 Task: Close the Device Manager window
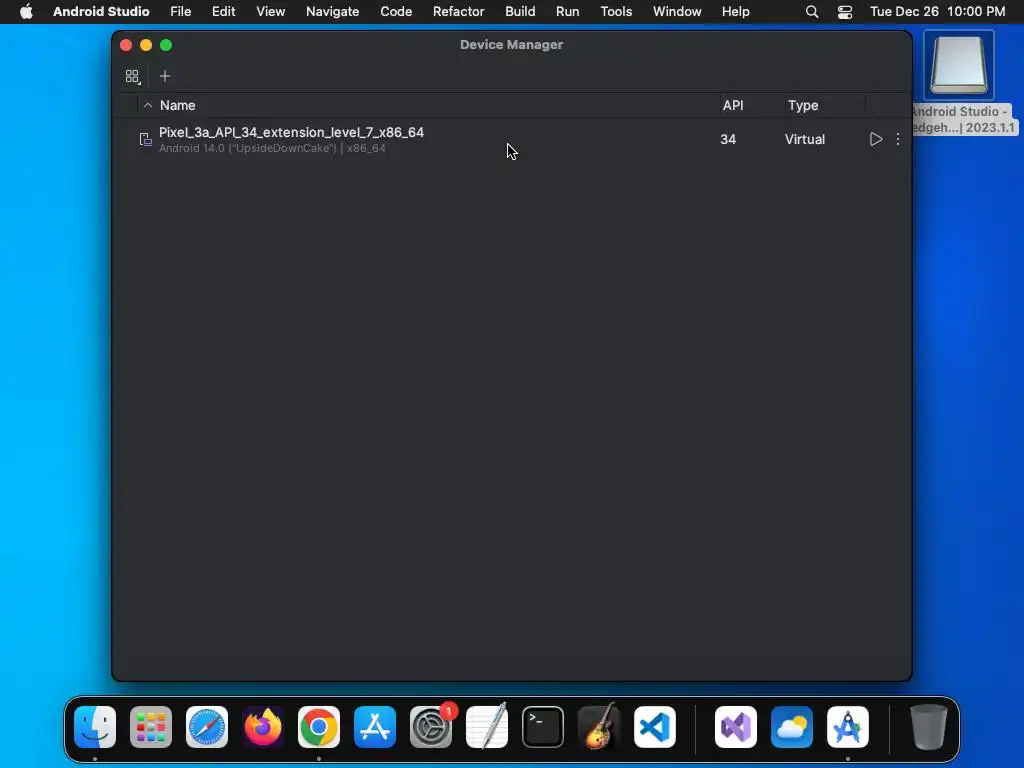126,45
